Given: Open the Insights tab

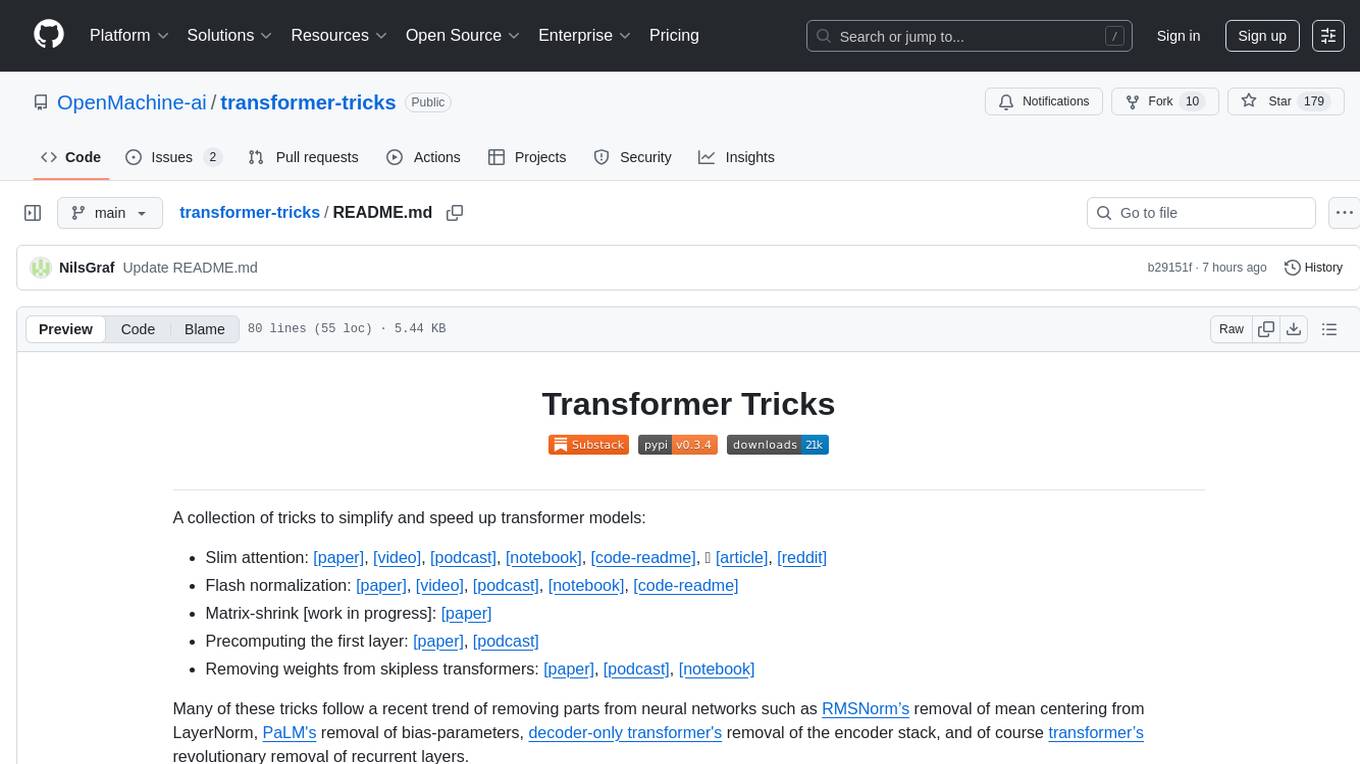Looking at the screenshot, I should click(x=736, y=157).
